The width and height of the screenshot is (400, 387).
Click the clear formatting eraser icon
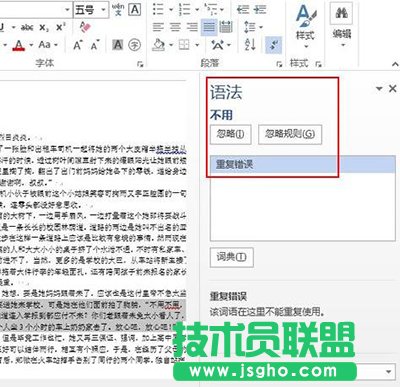85,27
